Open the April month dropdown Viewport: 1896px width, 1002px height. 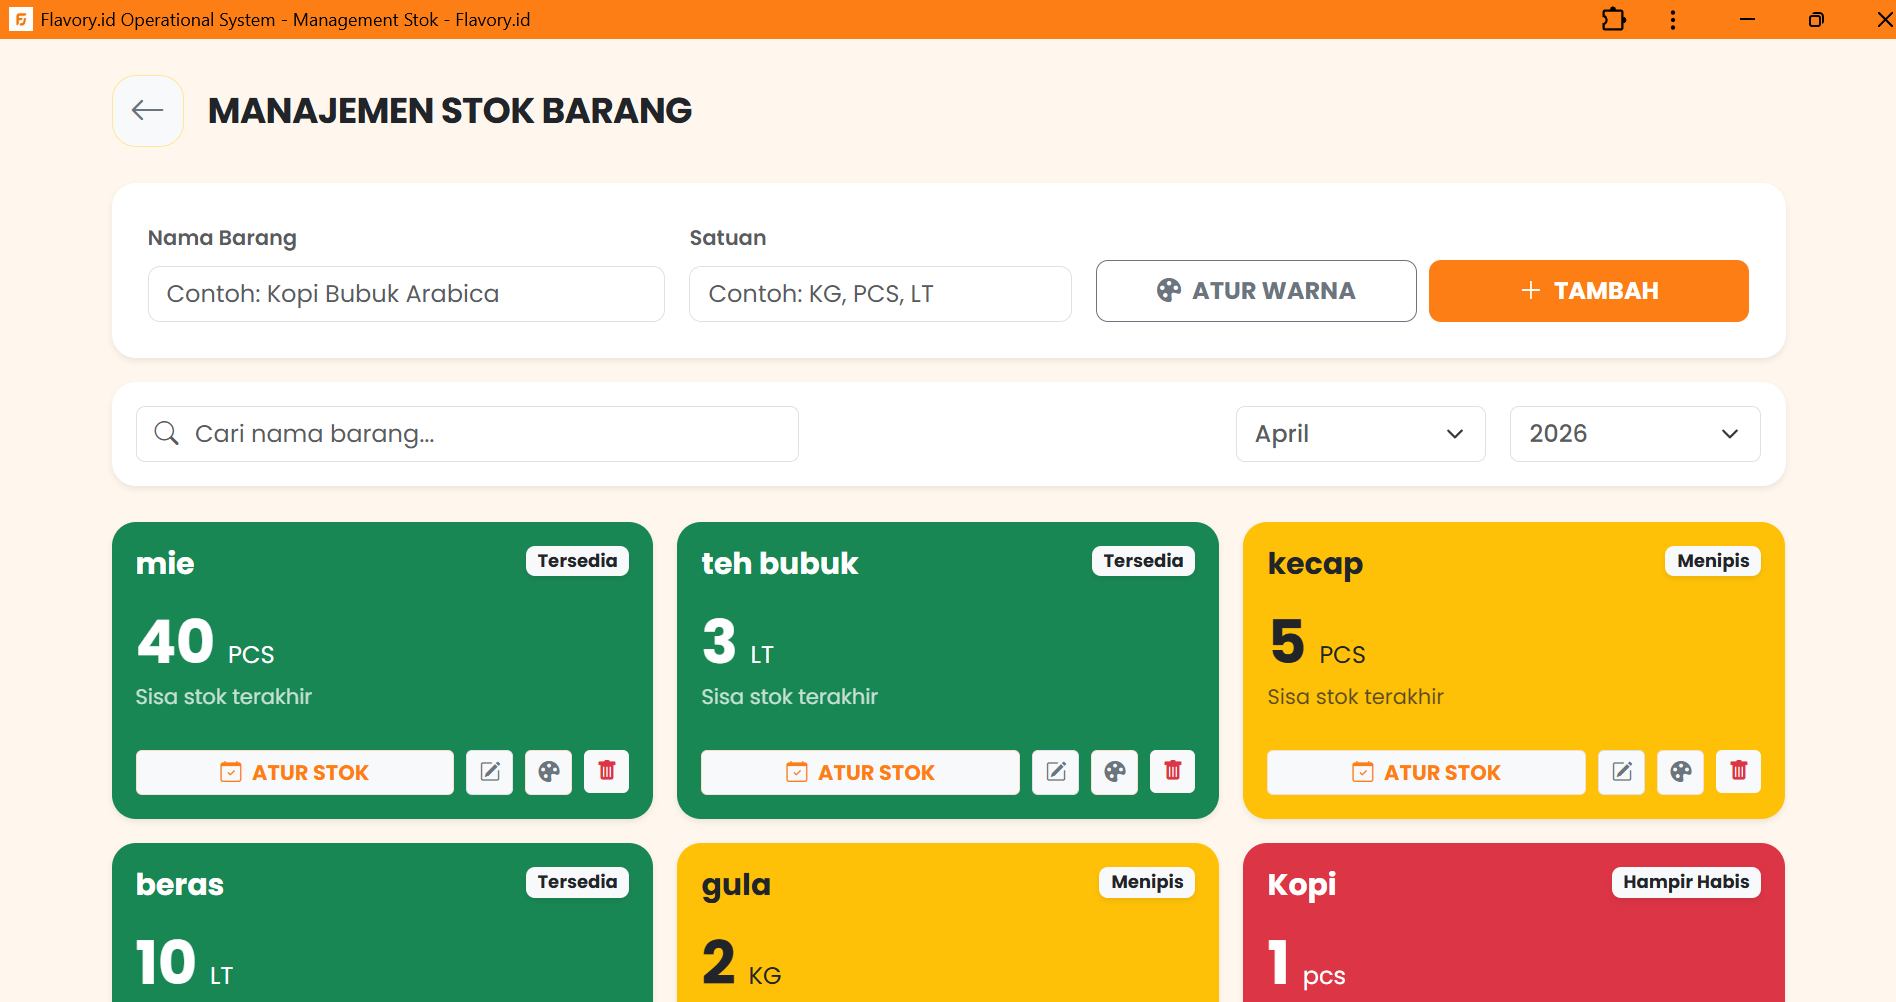click(1360, 433)
